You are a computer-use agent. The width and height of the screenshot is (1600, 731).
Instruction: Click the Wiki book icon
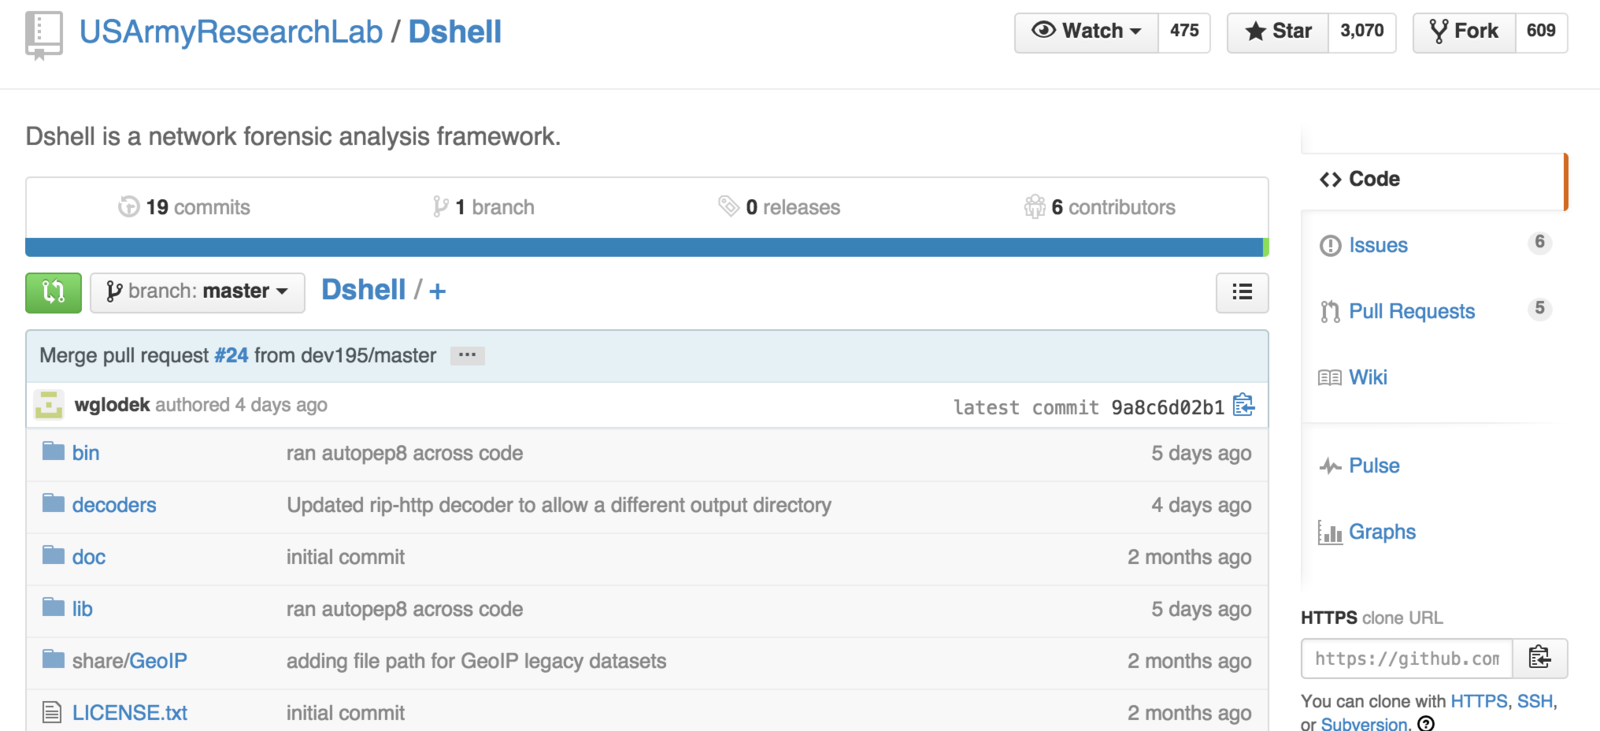coord(1330,378)
